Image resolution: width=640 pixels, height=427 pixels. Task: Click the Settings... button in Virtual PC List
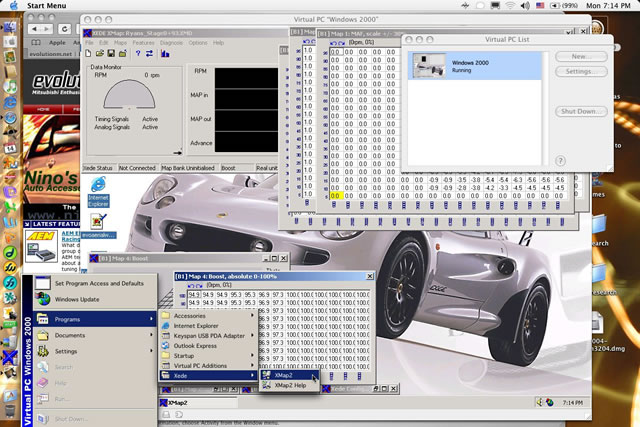click(579, 72)
